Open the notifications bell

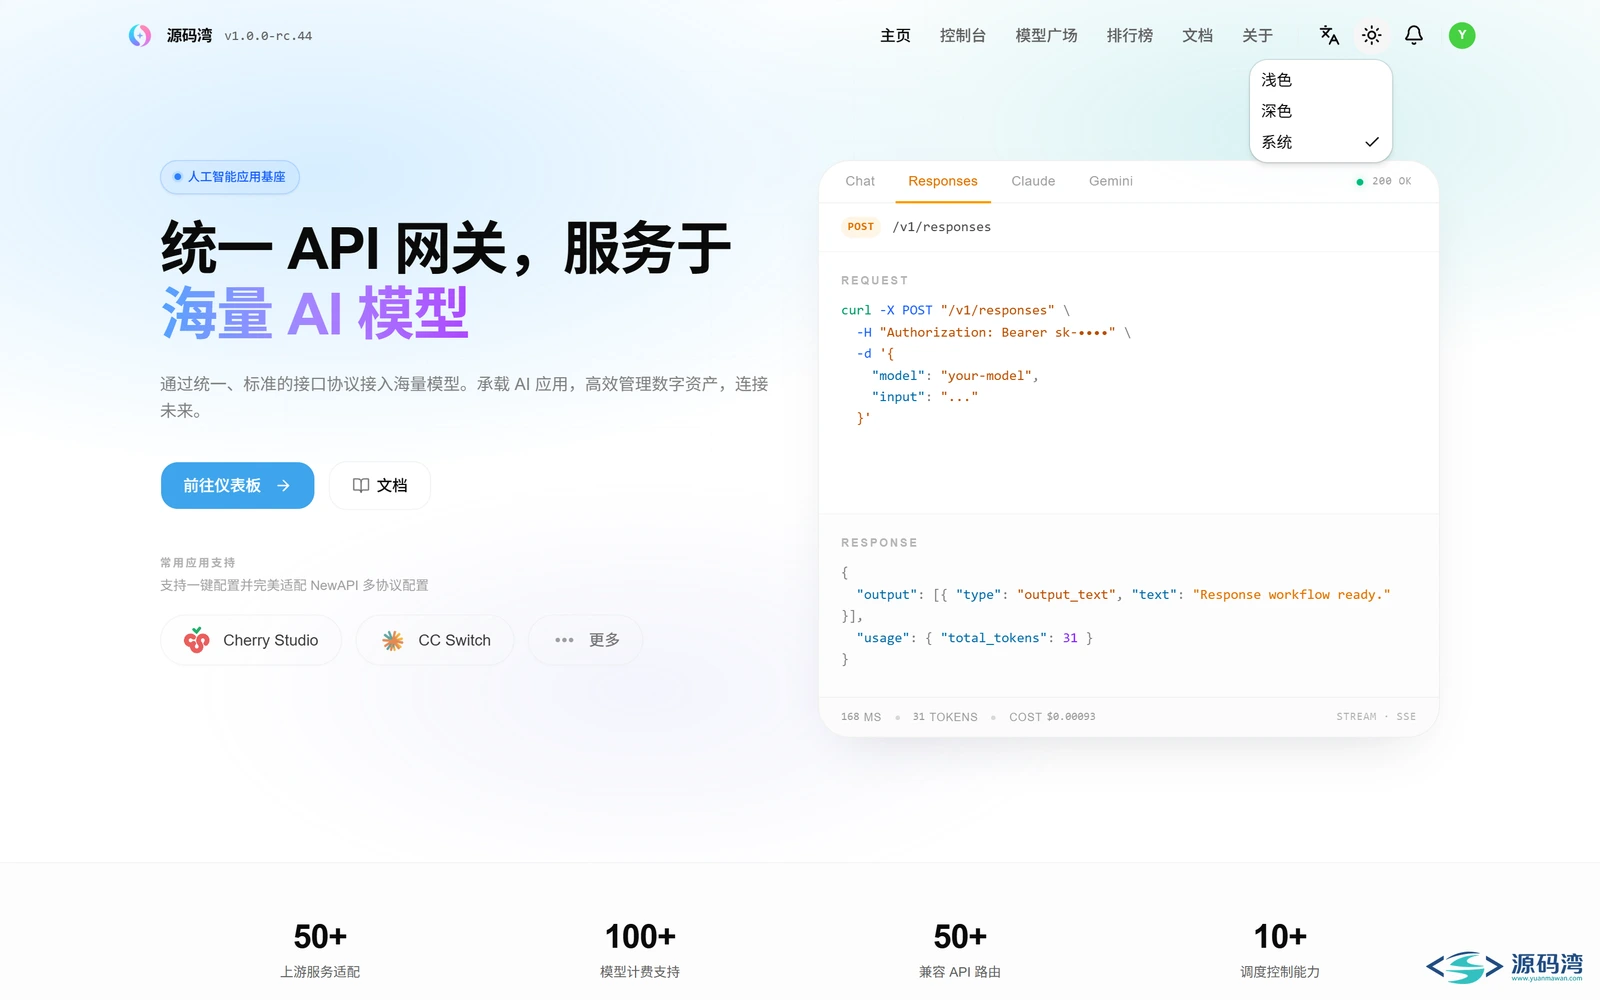[1414, 36]
